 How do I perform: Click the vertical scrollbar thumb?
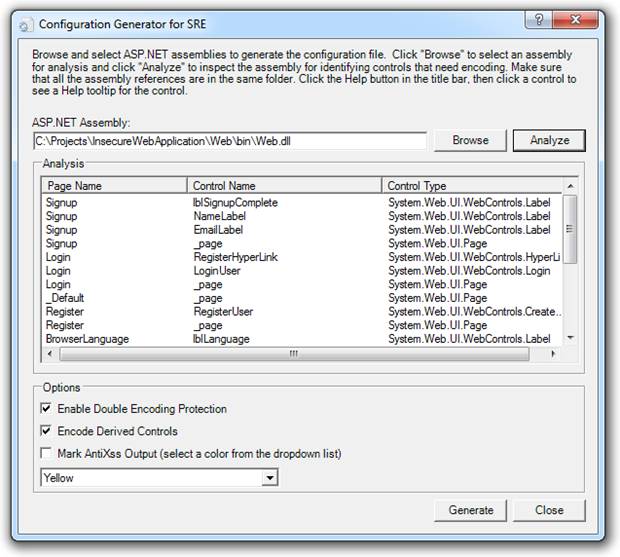(570, 229)
